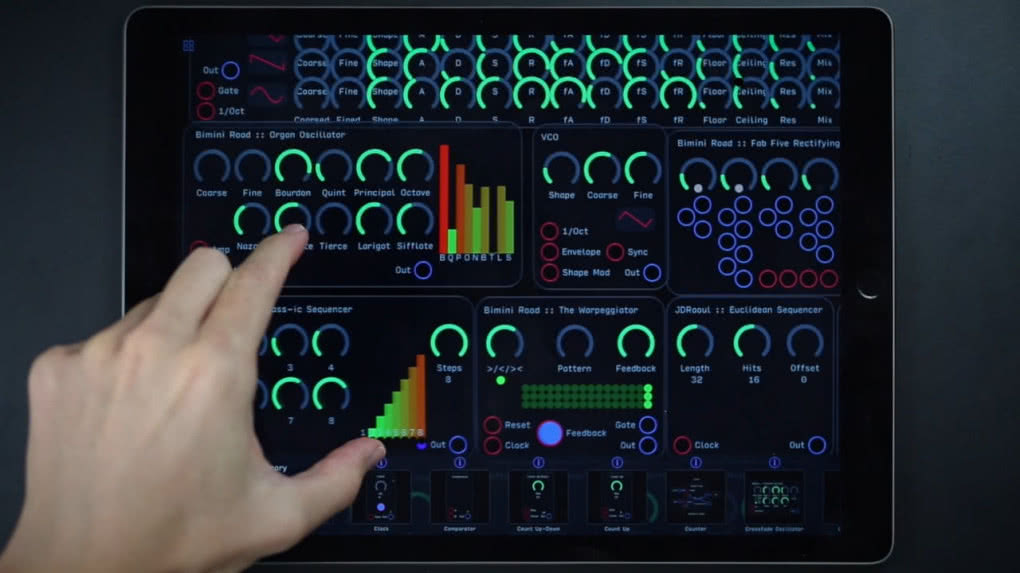Image resolution: width=1020 pixels, height=573 pixels.
Task: Add the Count Up-Down module from library
Action: (539, 498)
